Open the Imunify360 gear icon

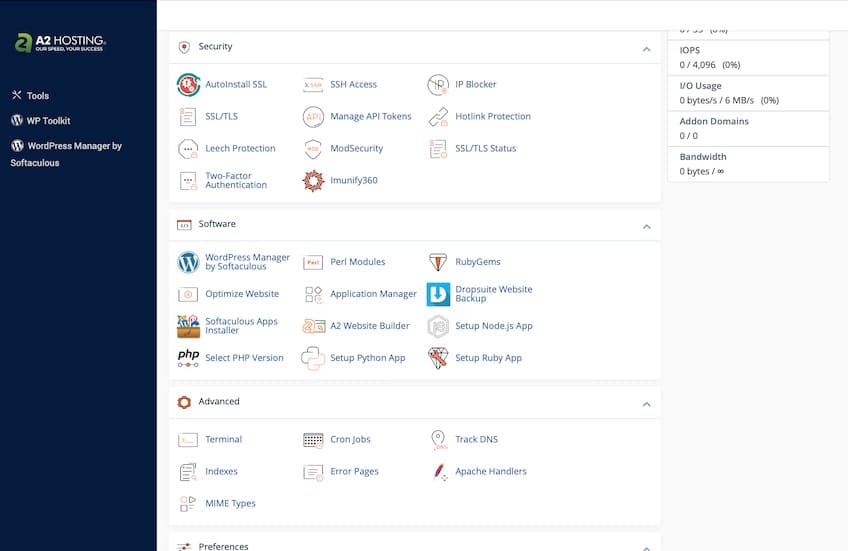pyautogui.click(x=313, y=181)
